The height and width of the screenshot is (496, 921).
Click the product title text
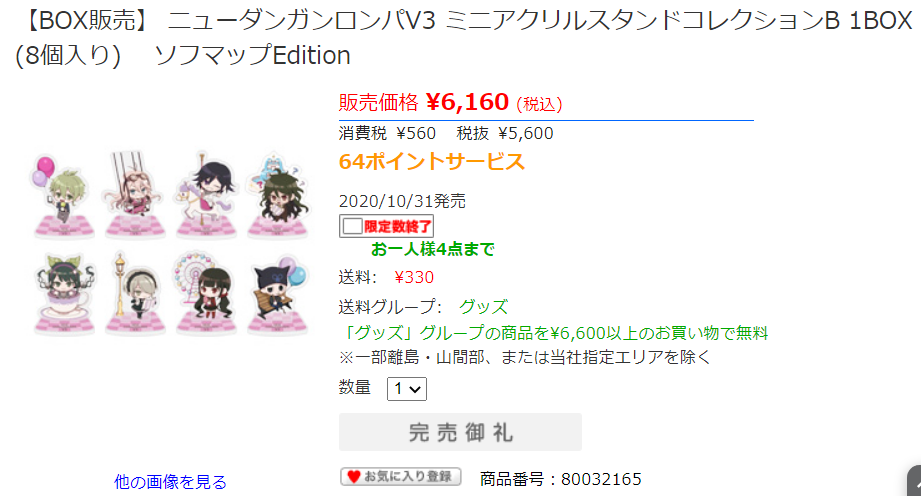(463, 38)
